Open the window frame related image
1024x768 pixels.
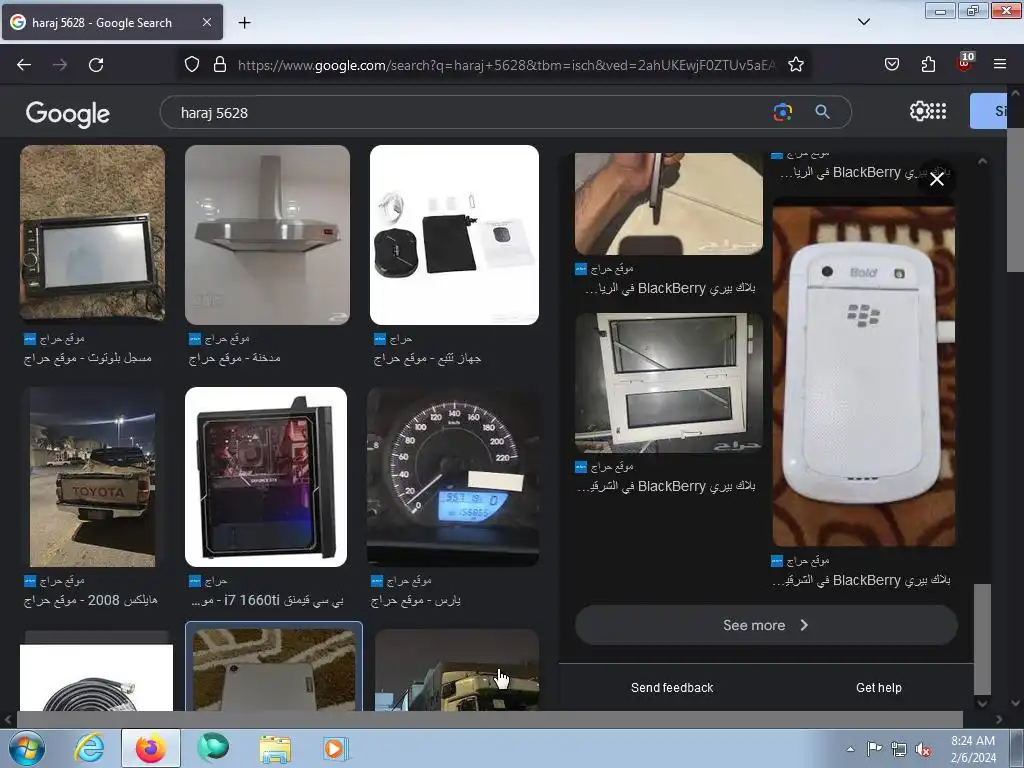point(669,383)
